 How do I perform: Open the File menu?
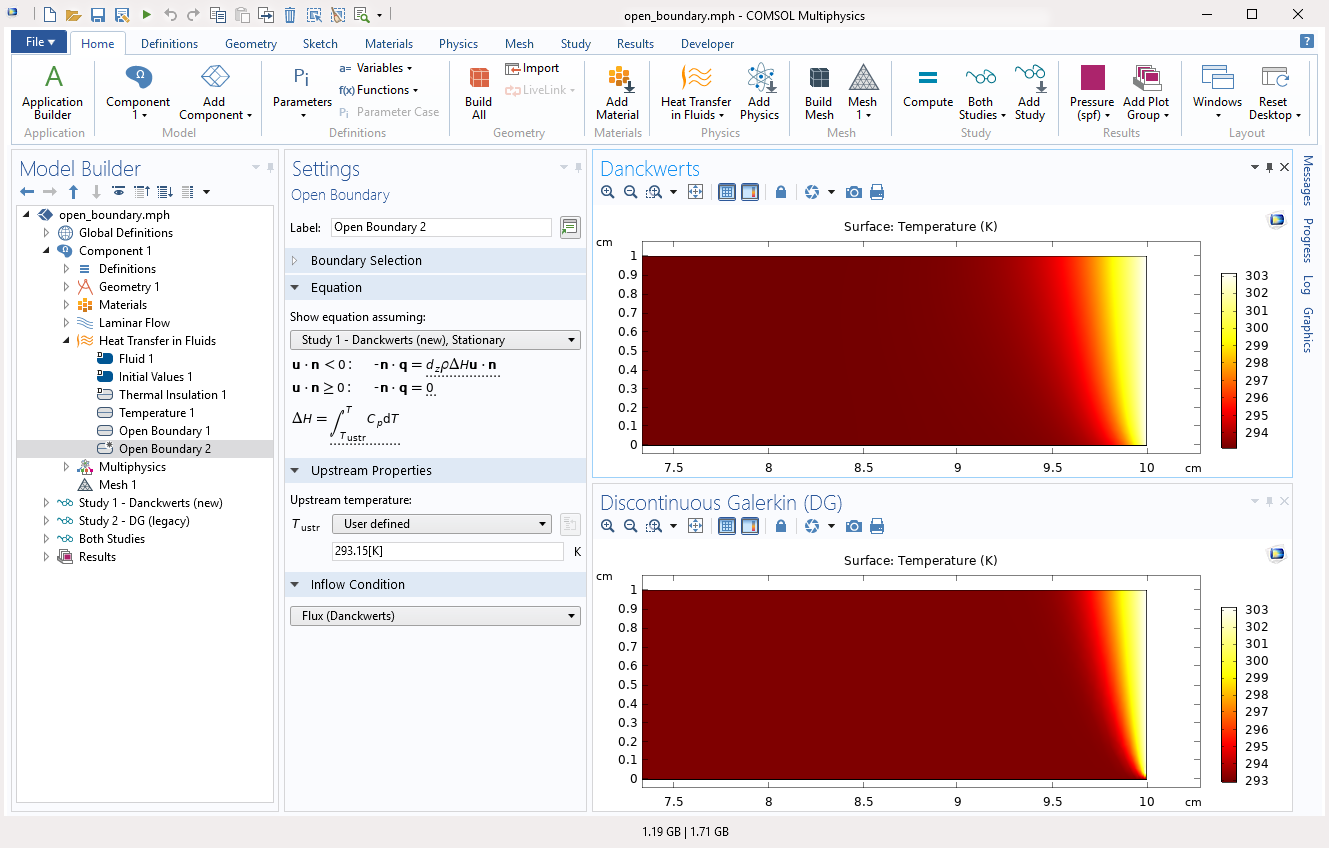coord(40,42)
